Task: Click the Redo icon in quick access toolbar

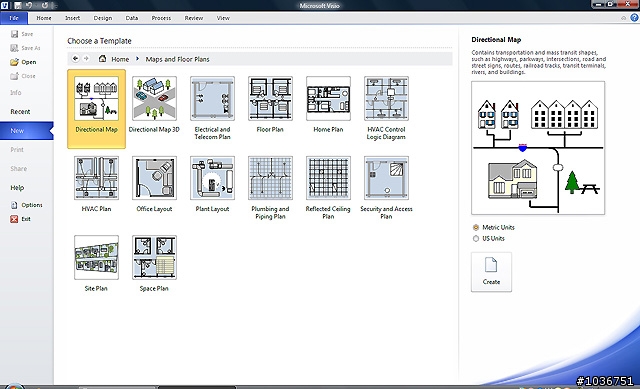Action: point(44,5)
